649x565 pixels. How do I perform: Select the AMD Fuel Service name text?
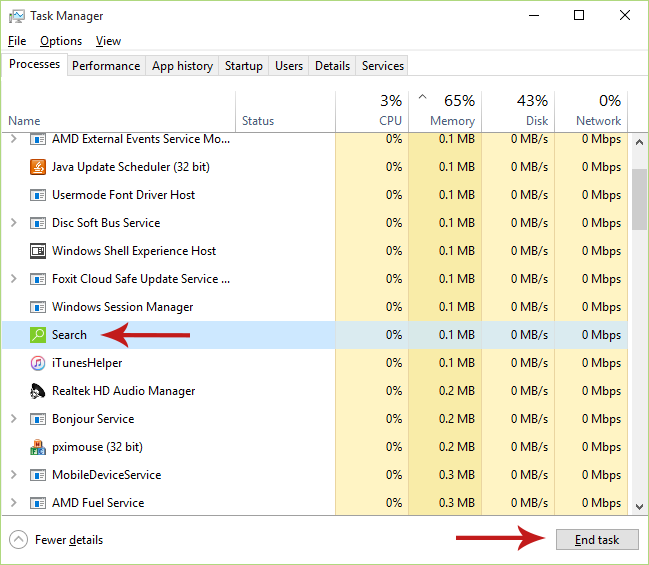point(98,503)
